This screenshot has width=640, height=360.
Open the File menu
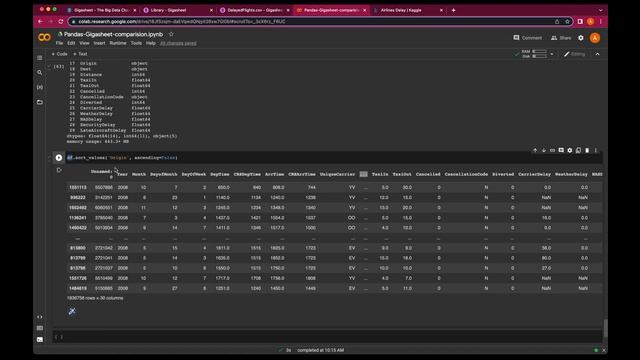[60, 43]
